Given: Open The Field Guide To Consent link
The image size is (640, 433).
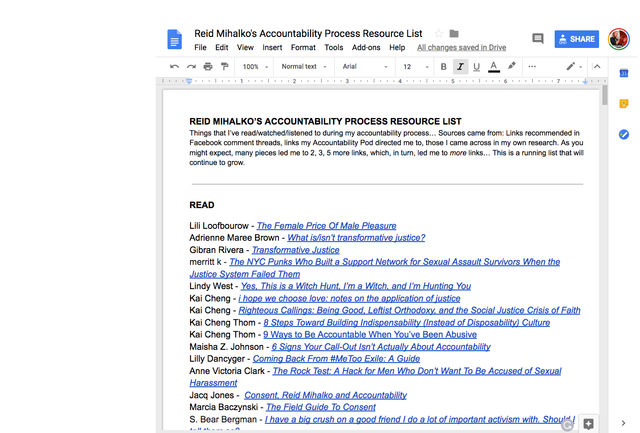Looking at the screenshot, I should tap(321, 407).
